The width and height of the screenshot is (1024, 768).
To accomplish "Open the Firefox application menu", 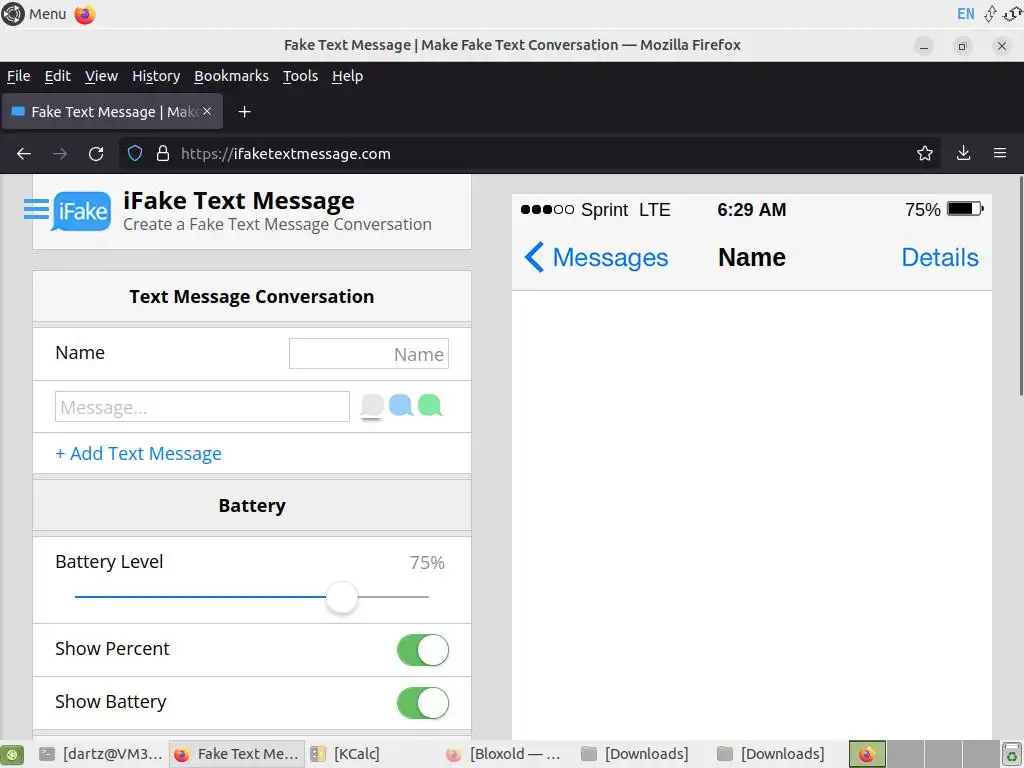I will point(1000,153).
